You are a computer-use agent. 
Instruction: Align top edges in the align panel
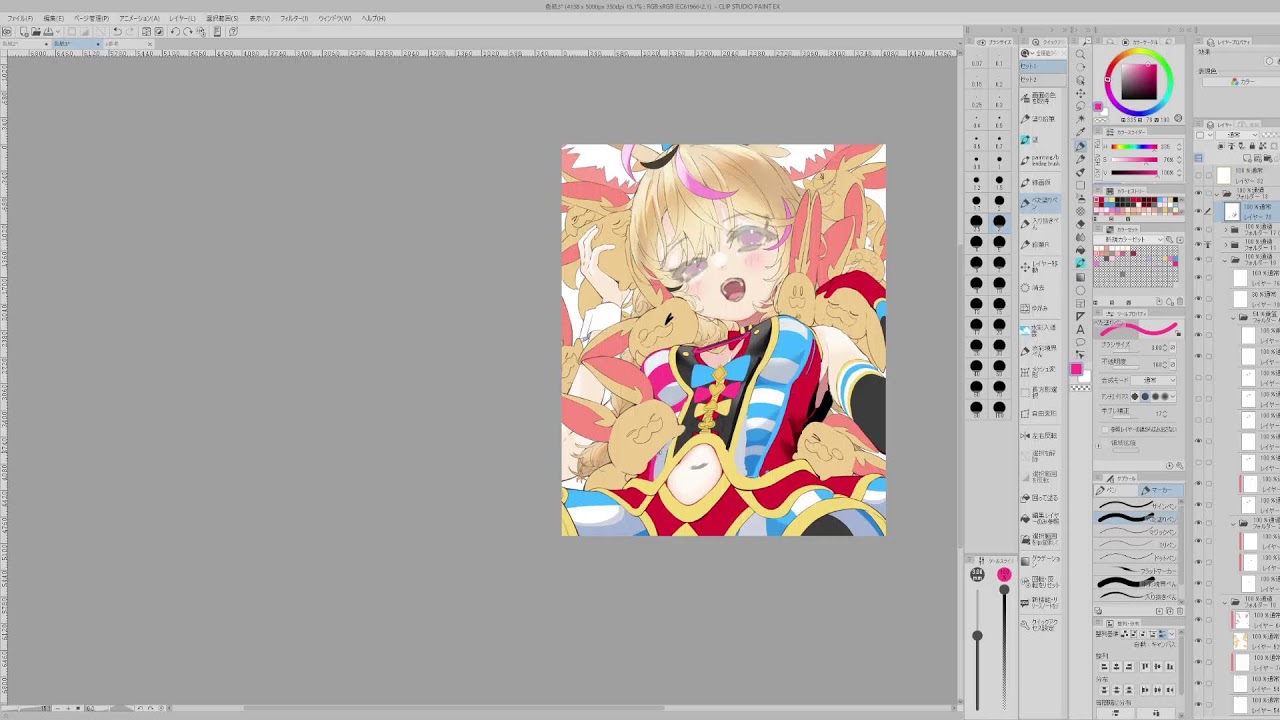click(x=1146, y=666)
